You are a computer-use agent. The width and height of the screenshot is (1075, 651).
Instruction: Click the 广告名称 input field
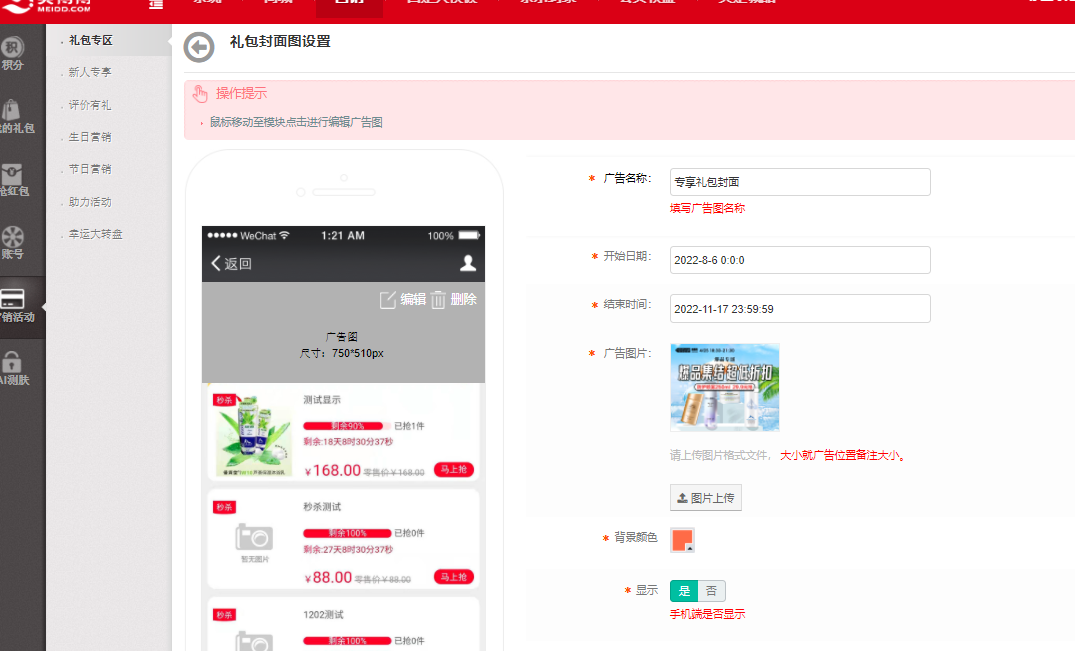pos(800,182)
